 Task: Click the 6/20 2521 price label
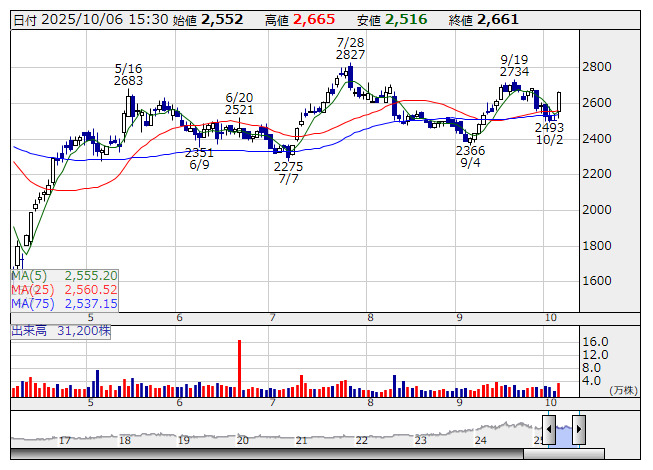click(x=239, y=104)
